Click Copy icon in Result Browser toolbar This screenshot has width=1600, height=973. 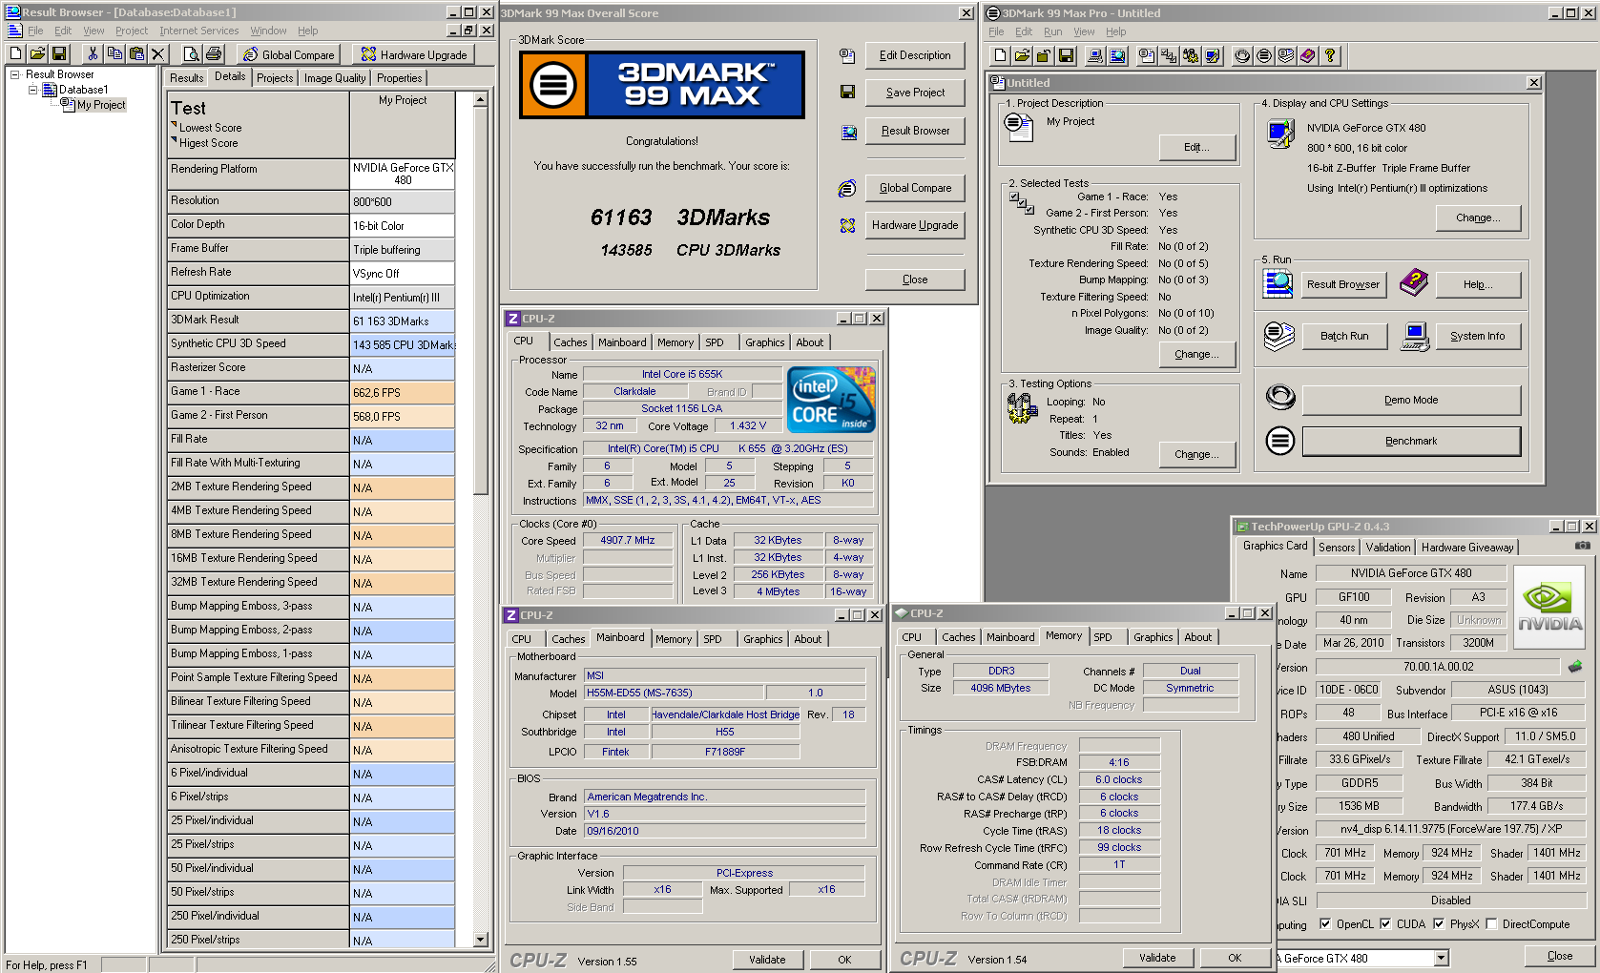115,54
